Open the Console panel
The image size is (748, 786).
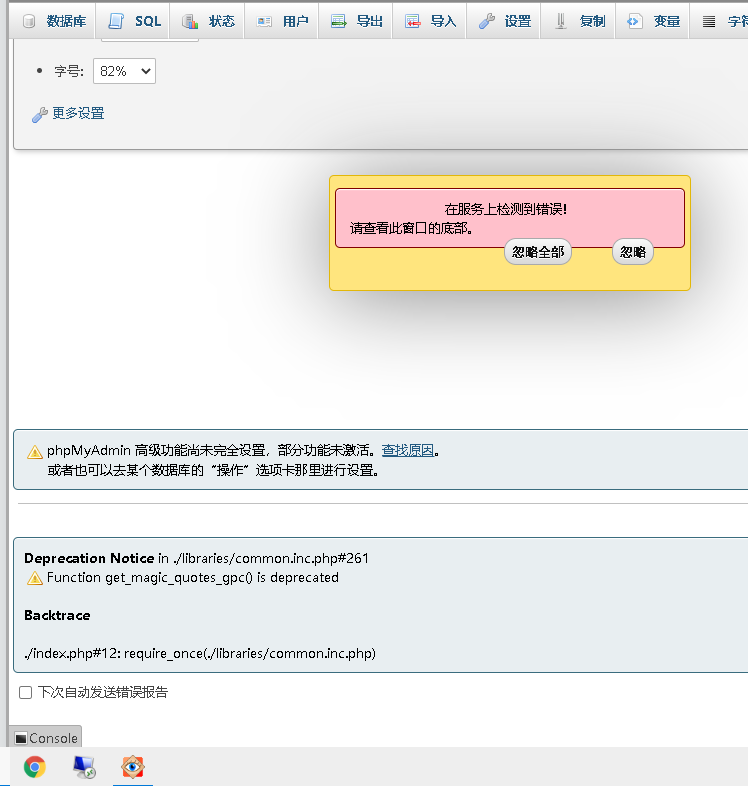tap(46, 738)
